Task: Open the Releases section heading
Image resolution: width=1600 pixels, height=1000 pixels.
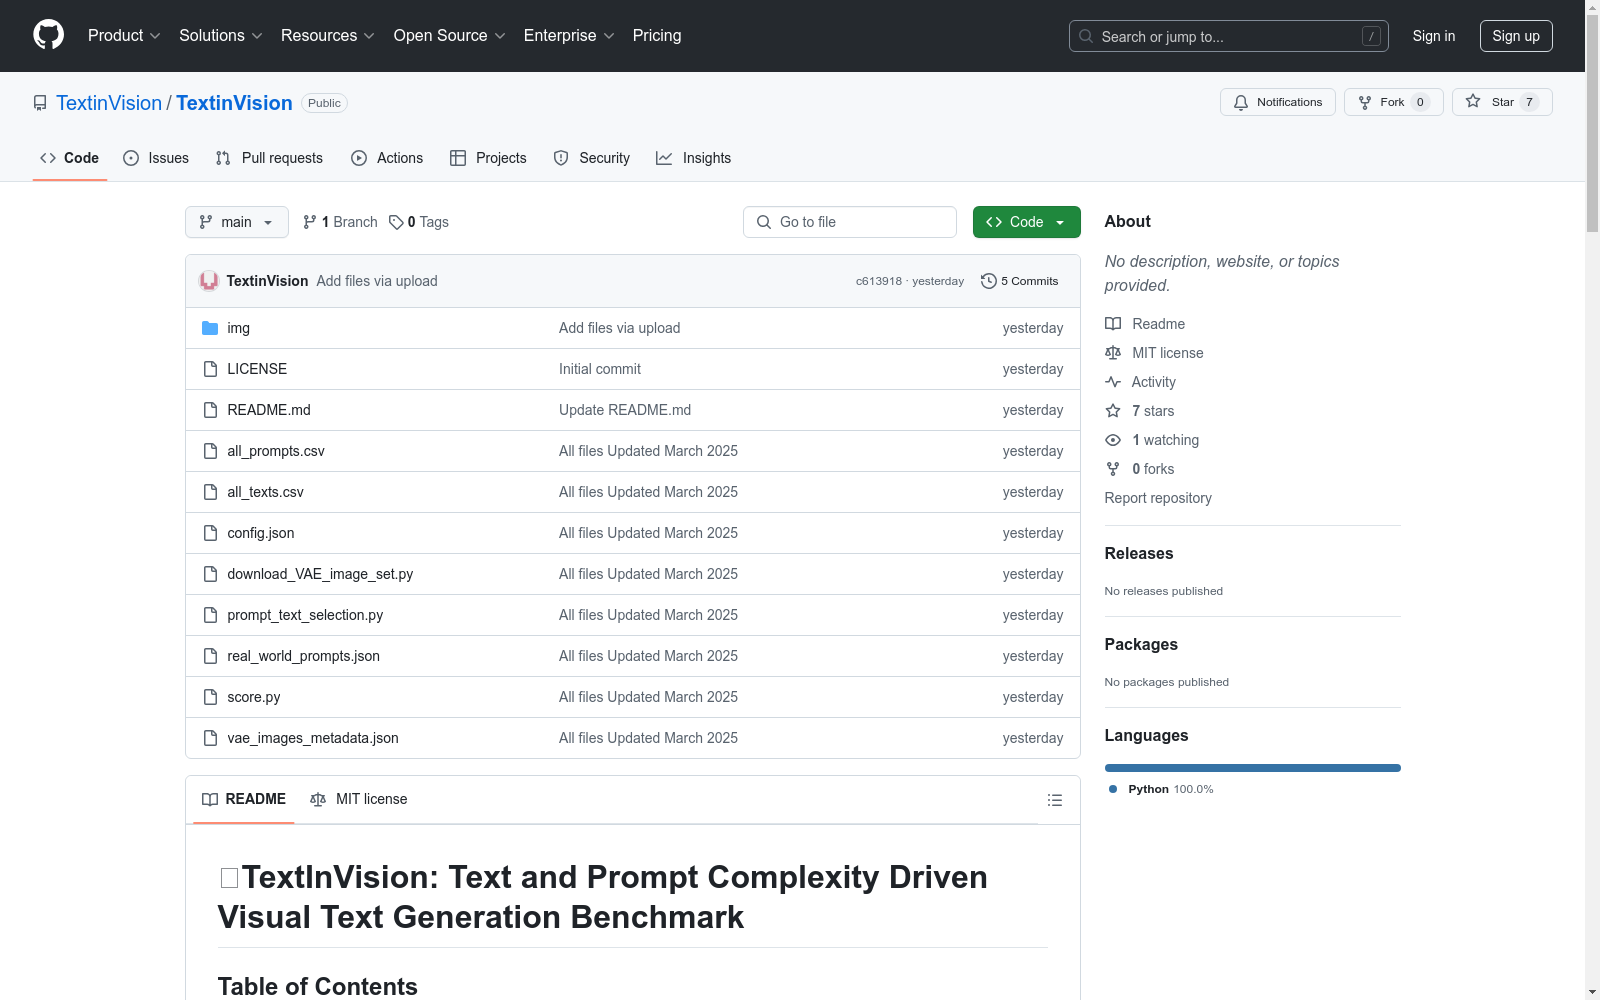Action: (1139, 553)
